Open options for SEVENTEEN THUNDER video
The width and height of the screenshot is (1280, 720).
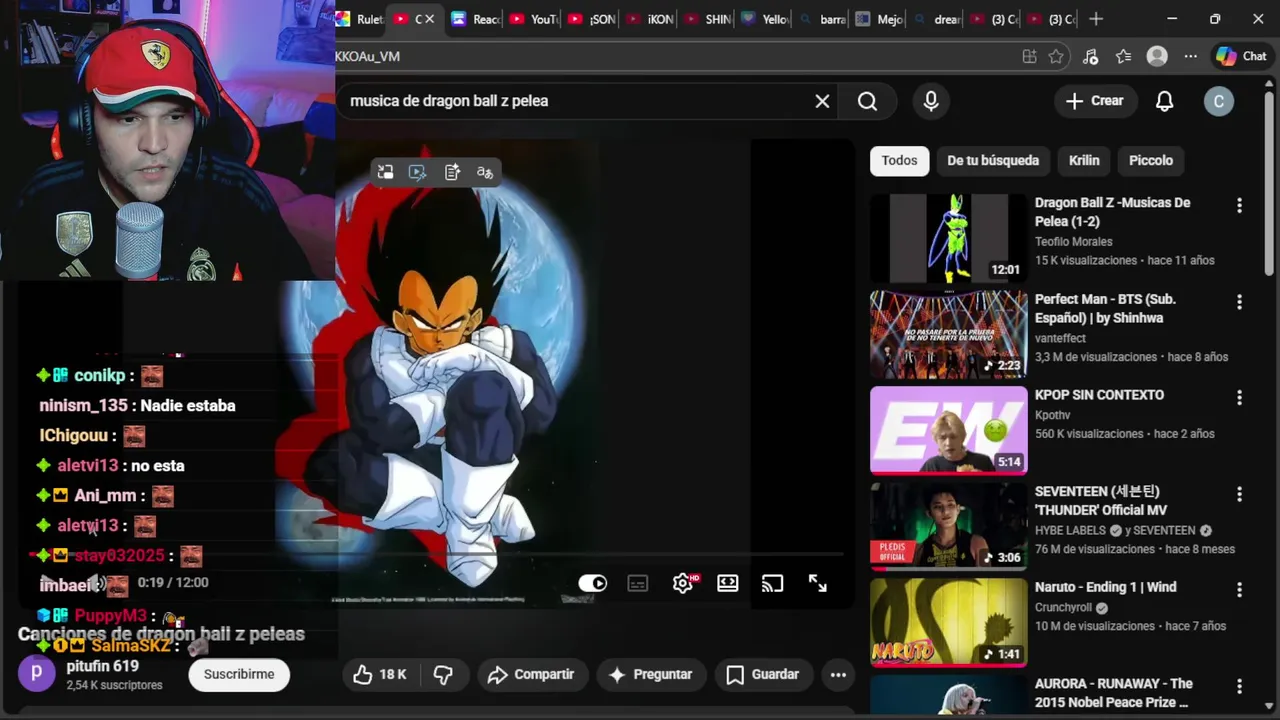[1239, 494]
